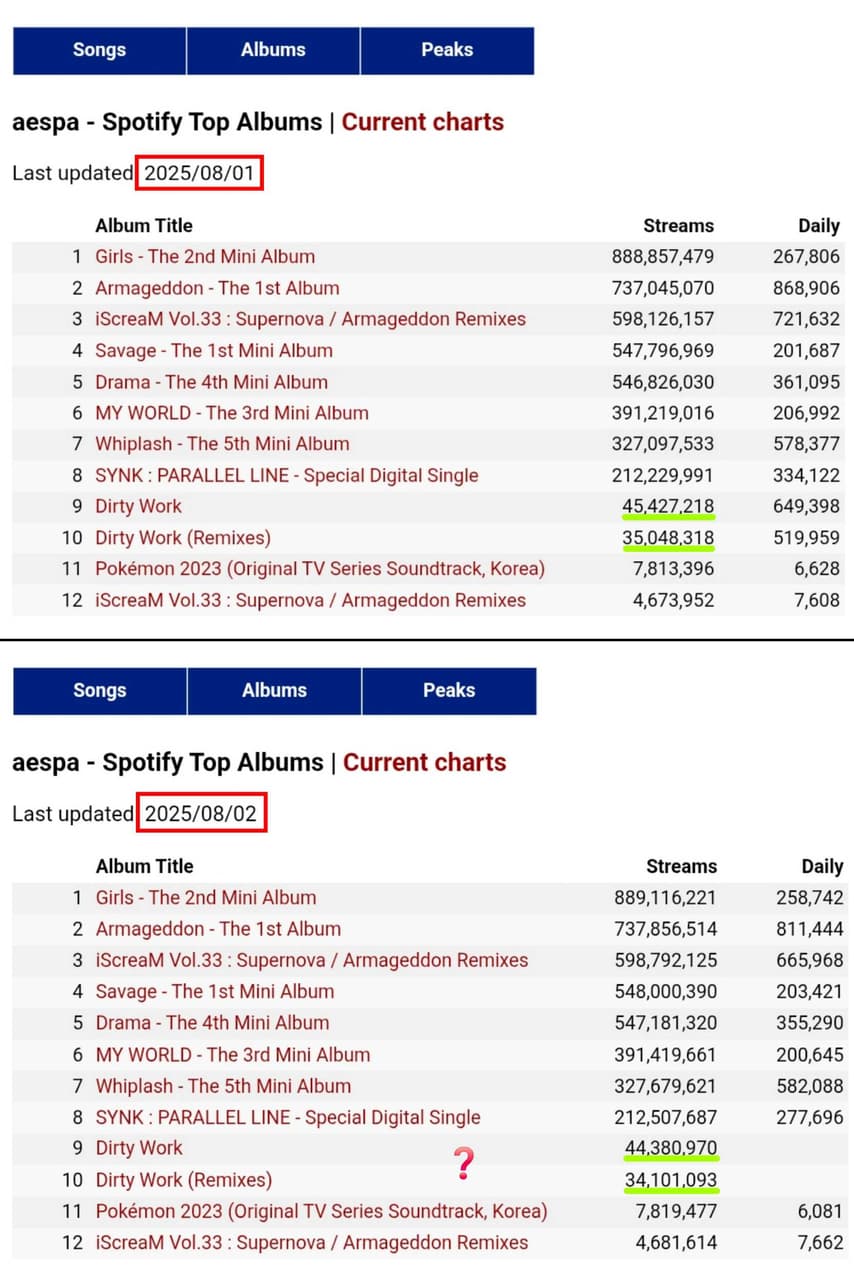Open Drama - The 4th Mini Album in 08/01 chart
This screenshot has width=854, height=1280.
coord(211,382)
